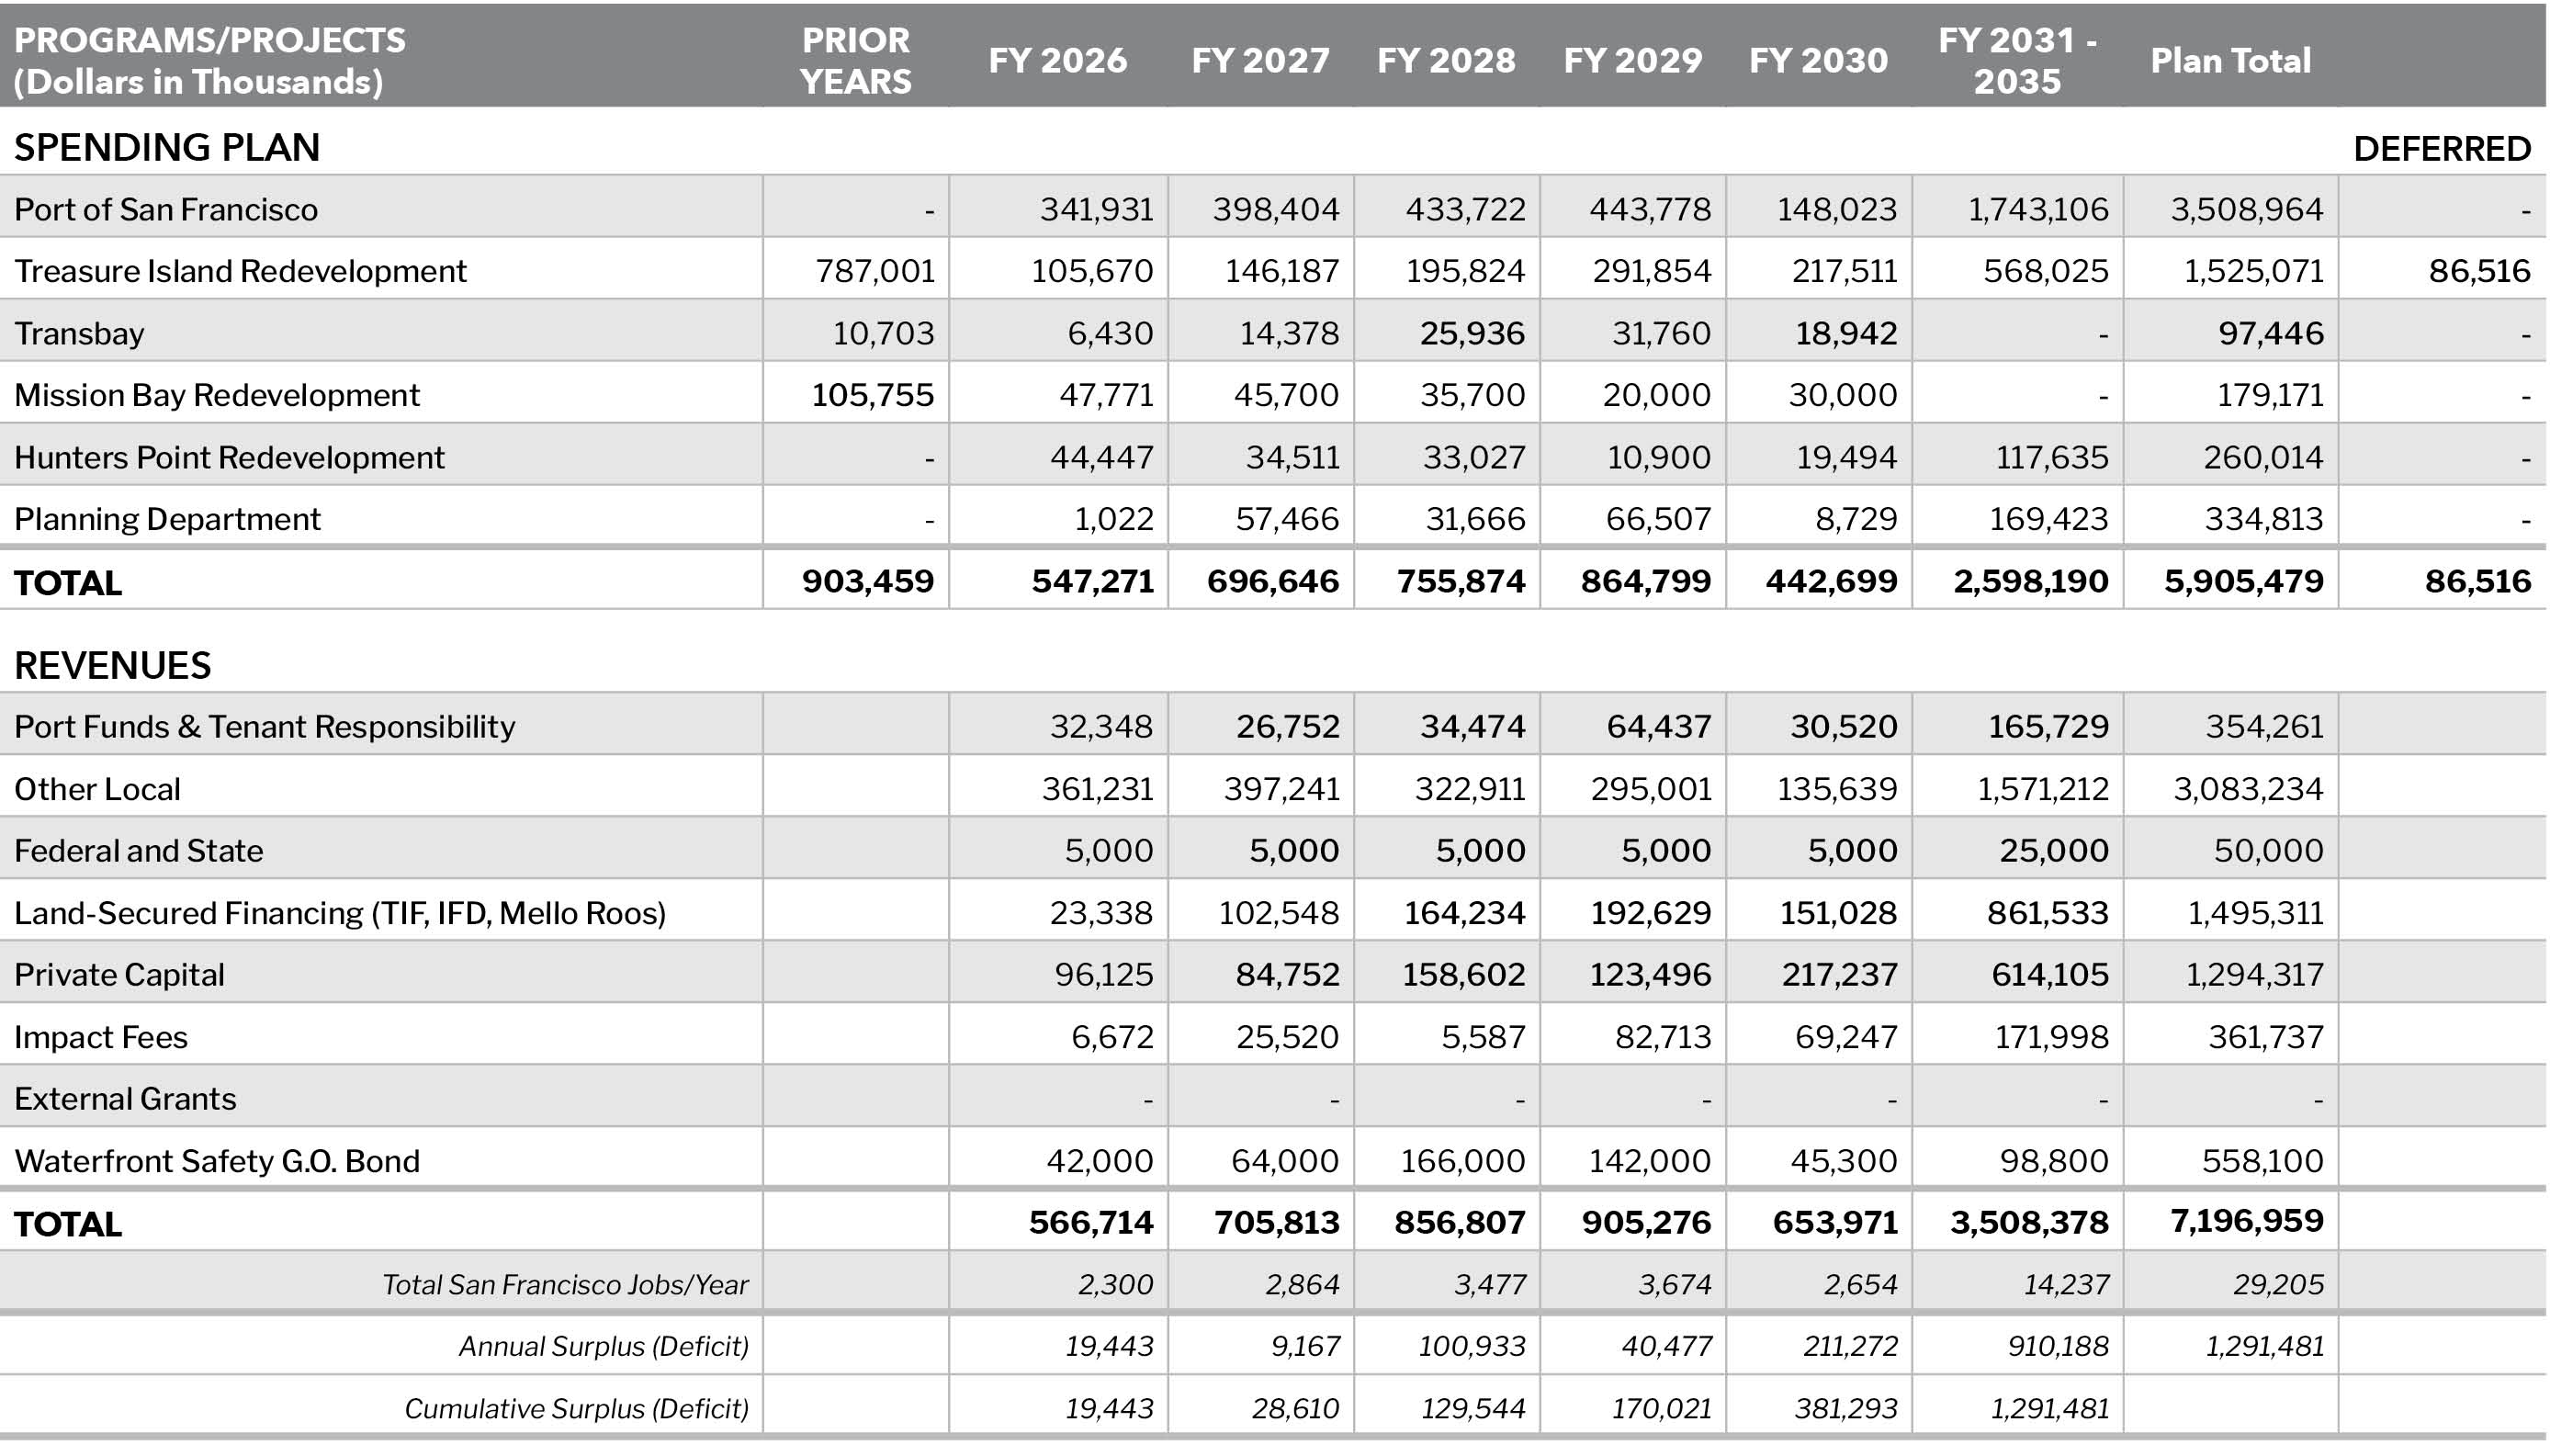Select the 'Hunters Point Redevelopment' row label
Screen dimensions: 2550x1456
tap(229, 457)
